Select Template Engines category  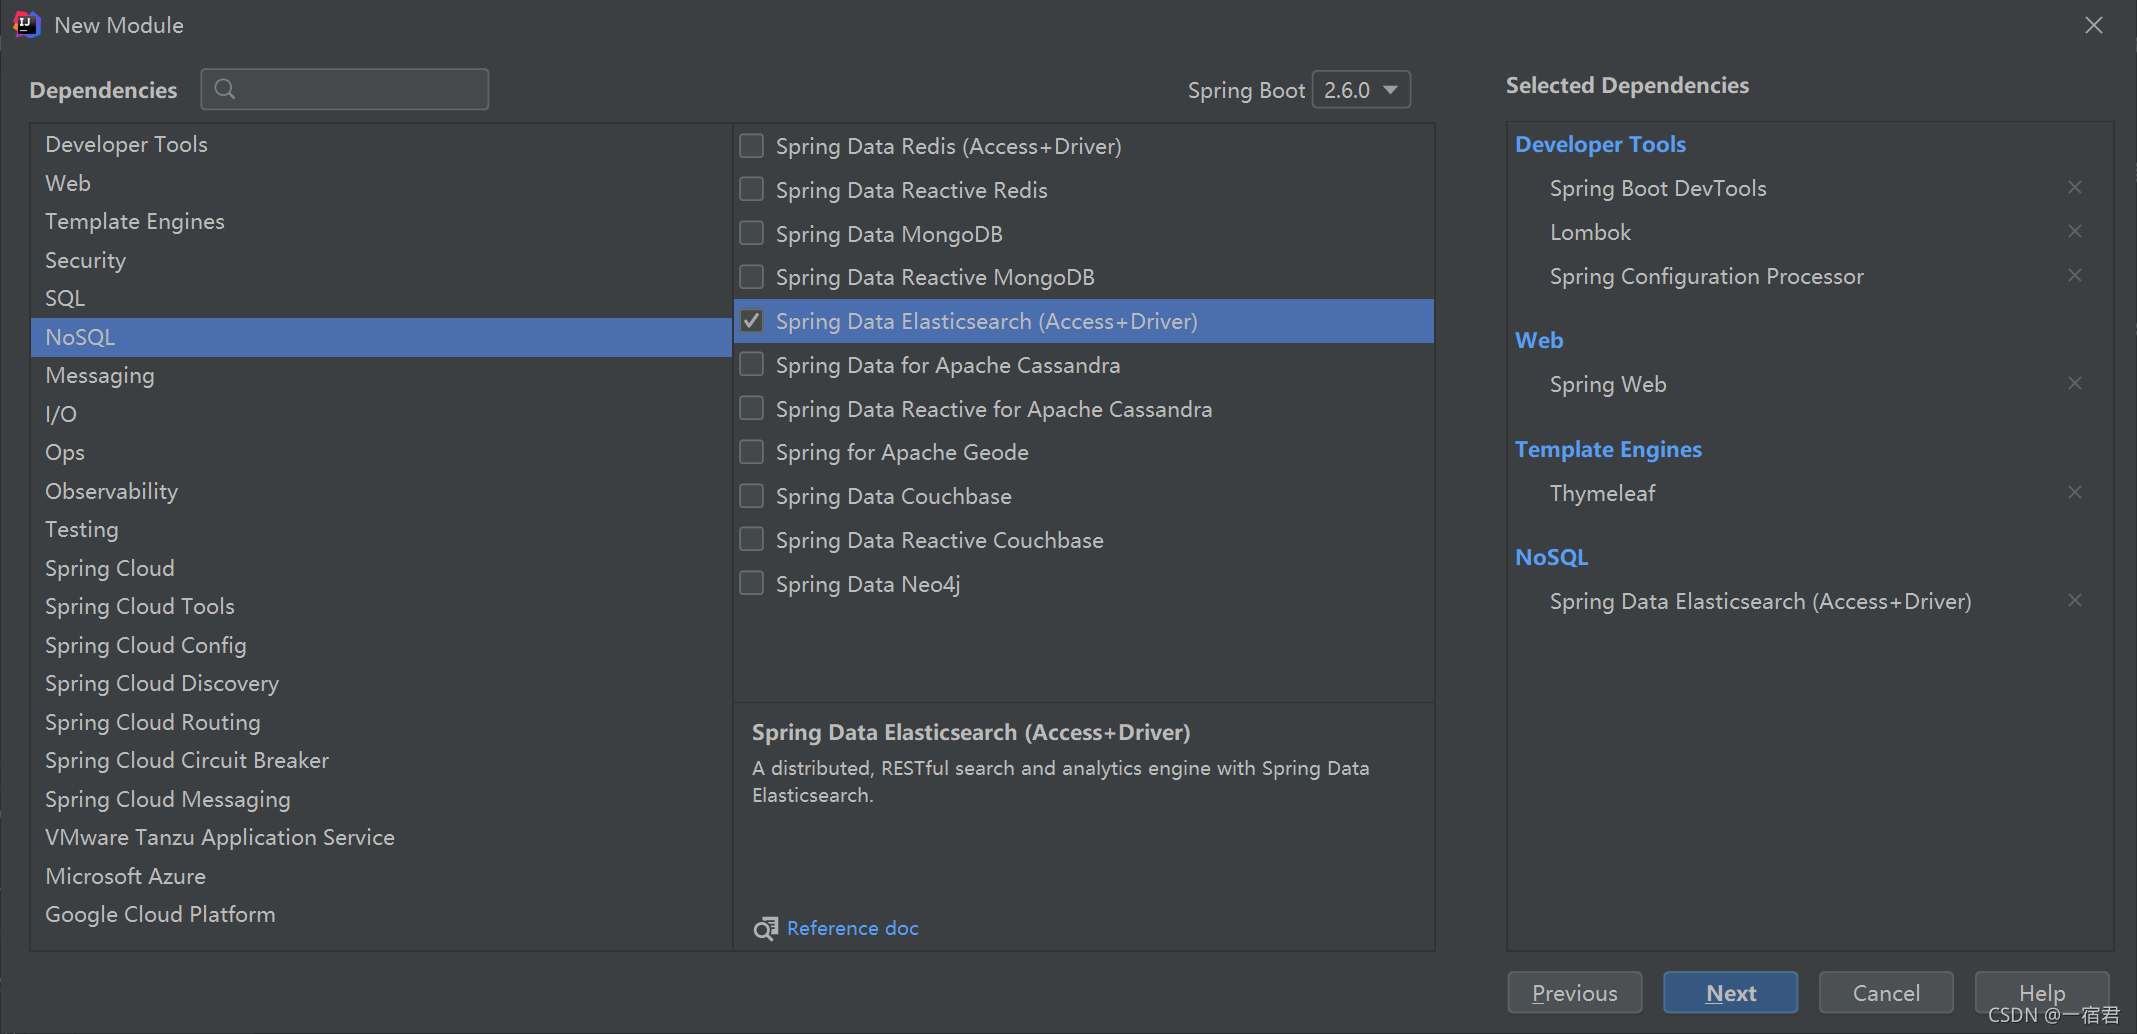pyautogui.click(x=381, y=222)
